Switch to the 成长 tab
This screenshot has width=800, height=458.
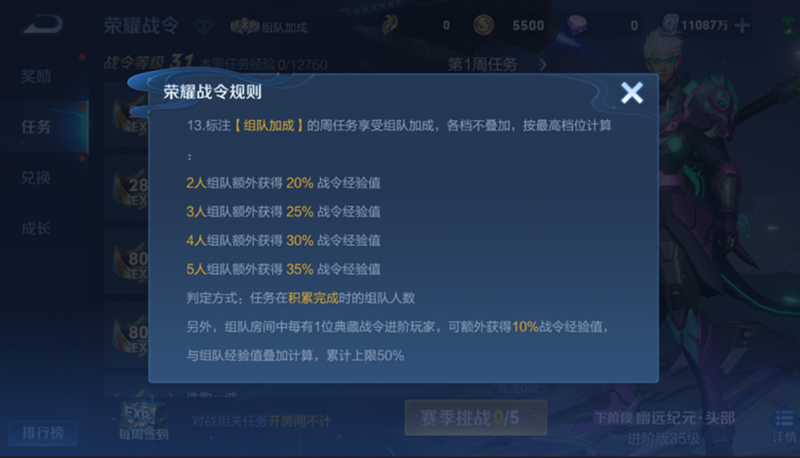(36, 228)
